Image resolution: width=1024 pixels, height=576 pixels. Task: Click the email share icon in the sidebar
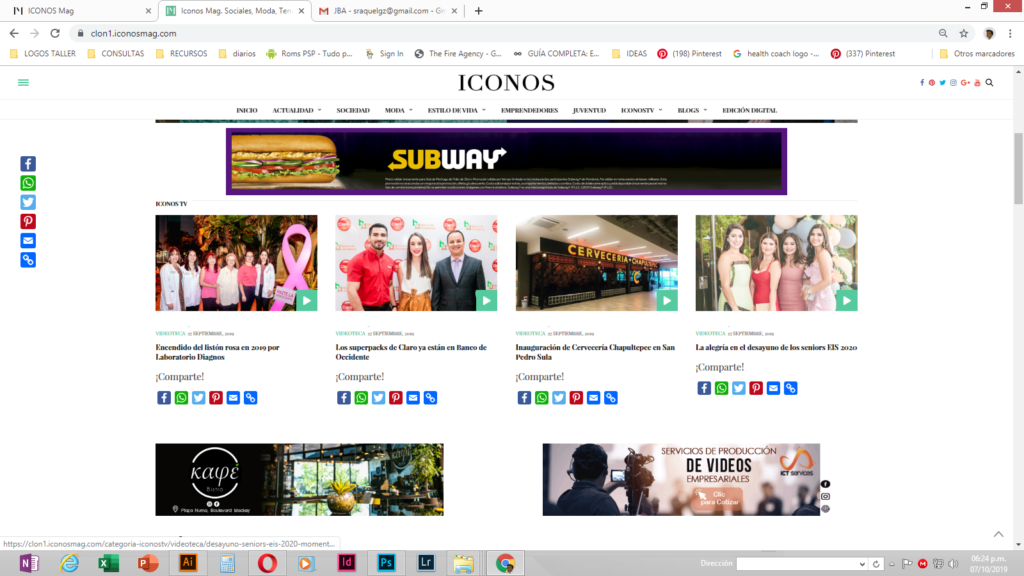click(x=27, y=240)
